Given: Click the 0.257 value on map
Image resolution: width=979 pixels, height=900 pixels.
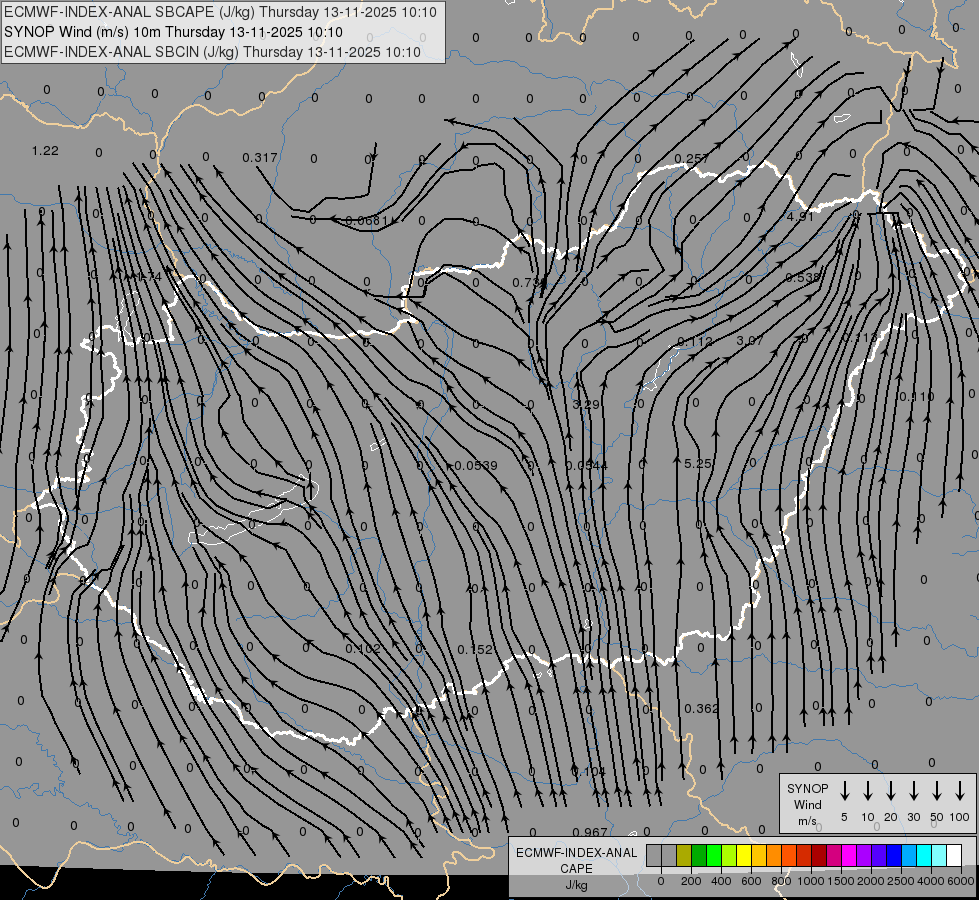Looking at the screenshot, I should (x=691, y=159).
